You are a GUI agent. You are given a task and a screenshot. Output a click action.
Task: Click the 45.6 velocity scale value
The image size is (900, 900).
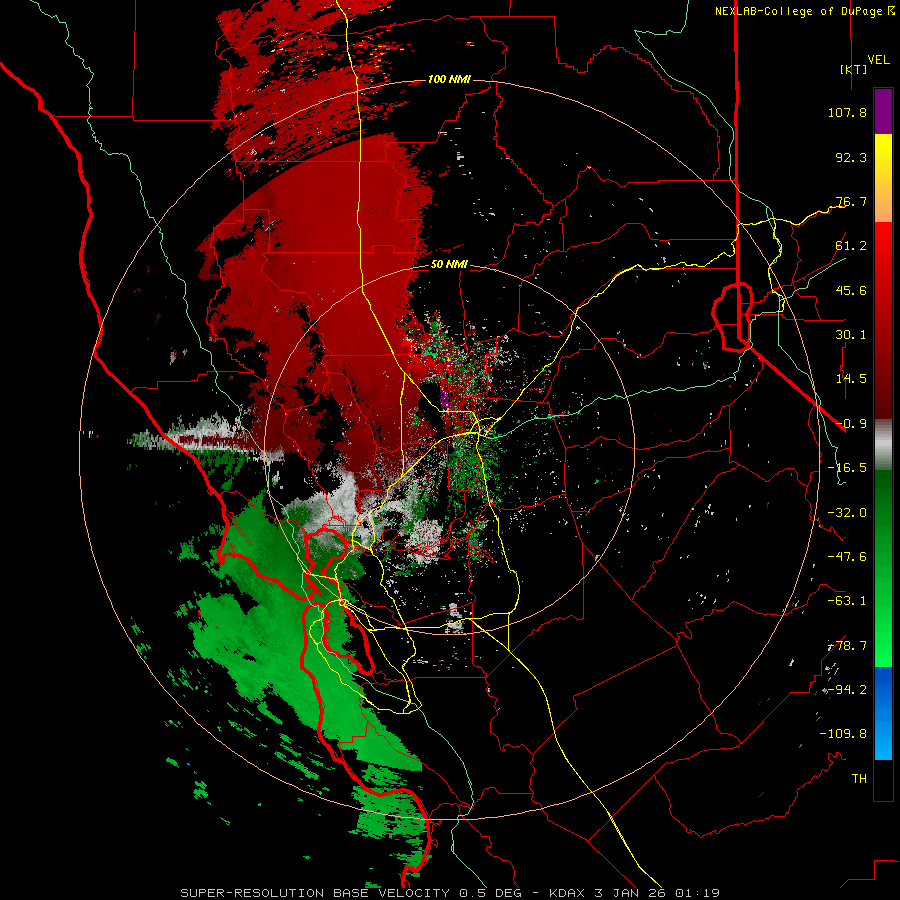click(x=851, y=290)
